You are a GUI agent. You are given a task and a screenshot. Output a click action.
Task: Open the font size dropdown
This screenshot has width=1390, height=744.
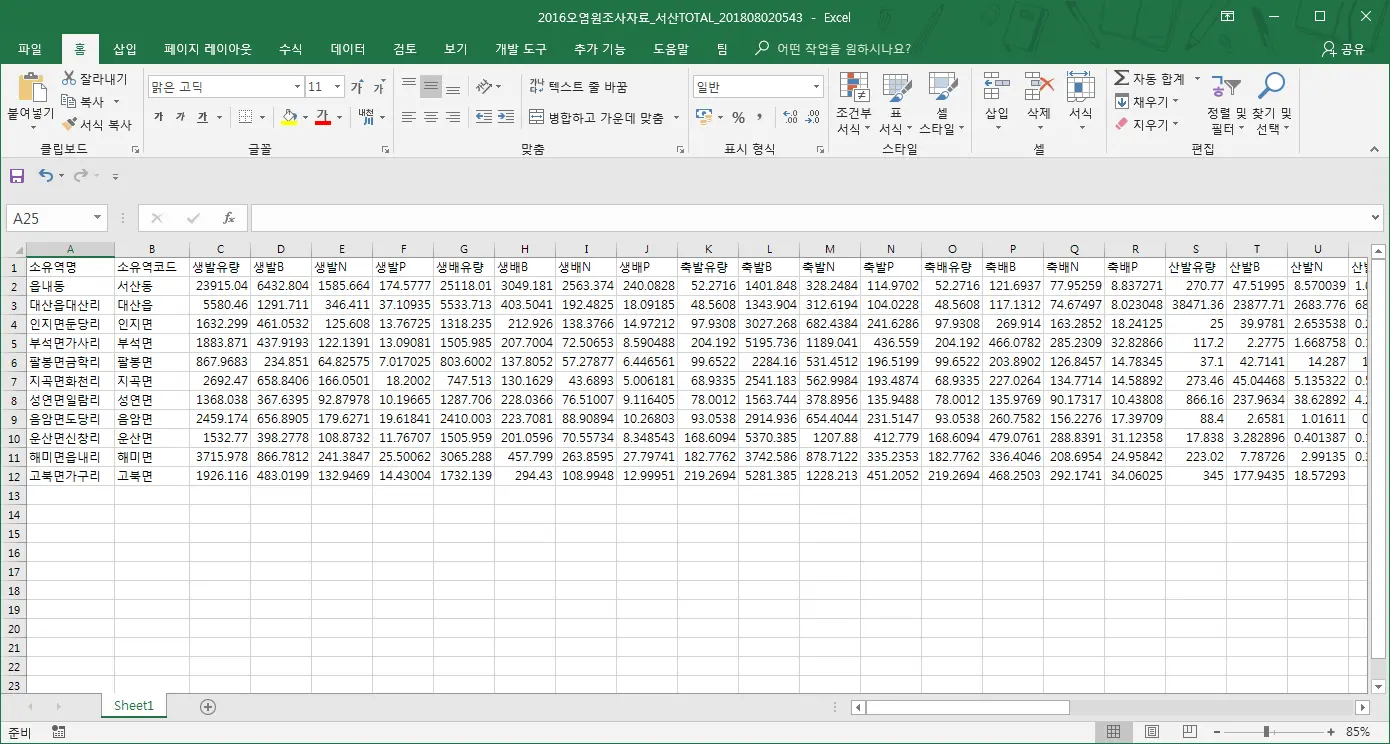pos(337,87)
